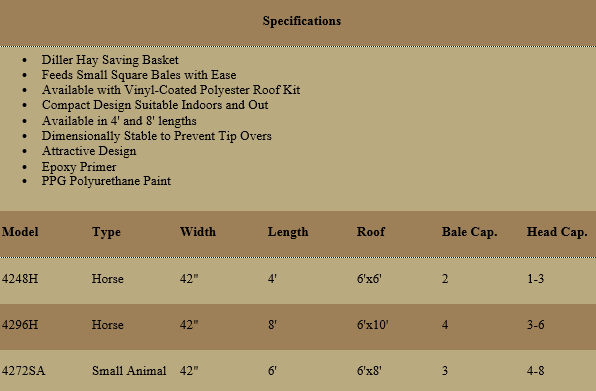Viewport: 596px width, 391px height.
Task: Select model 4272SA in the table
Action: pyautogui.click(x=24, y=371)
